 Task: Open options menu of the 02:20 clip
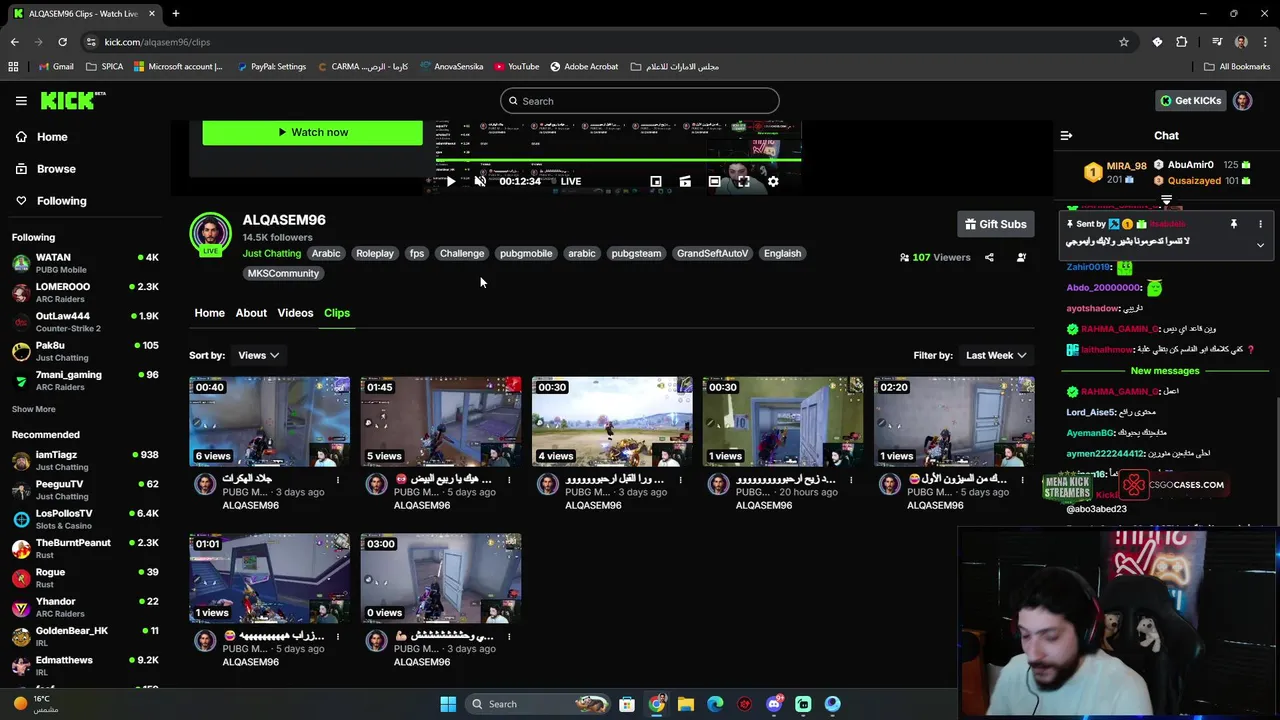pyautogui.click(x=1022, y=480)
